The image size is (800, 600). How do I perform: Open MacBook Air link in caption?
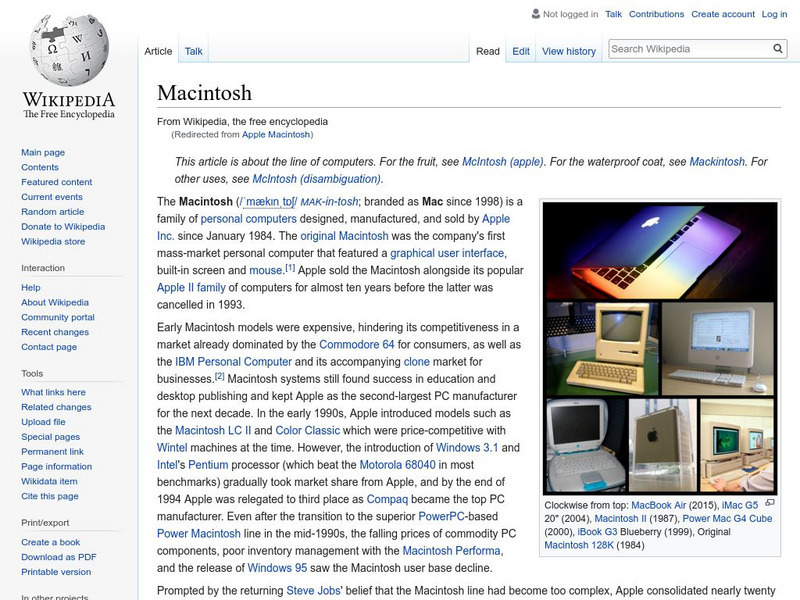659,505
